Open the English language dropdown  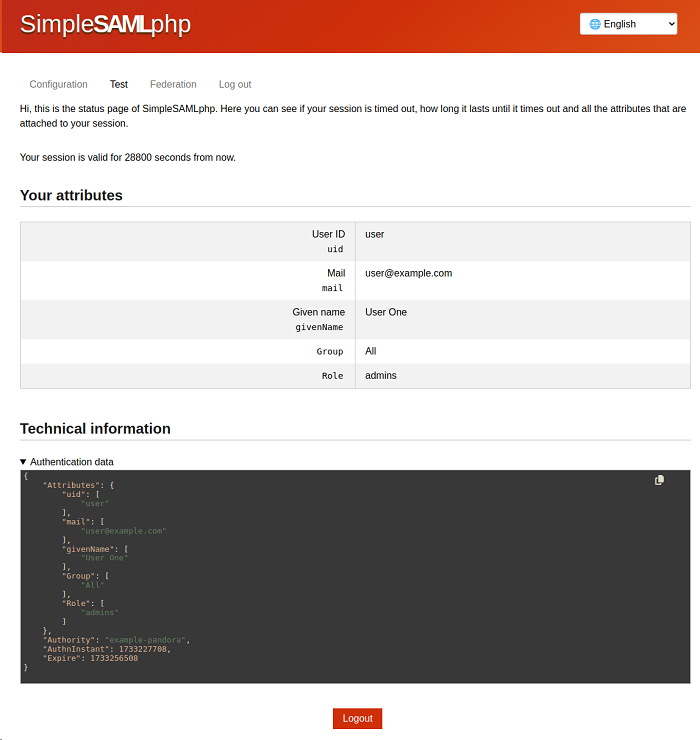point(628,24)
